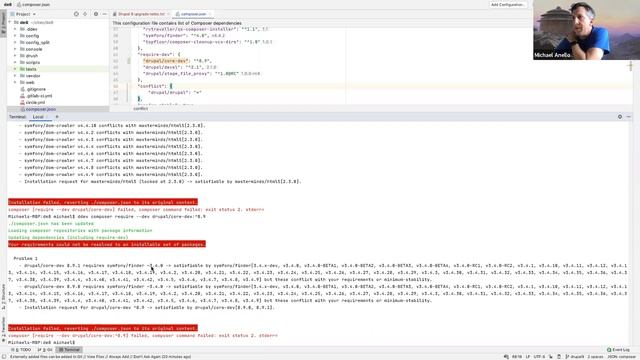
Task: Click the tool windows toggle icon in status bar corner
Action: [x=4, y=357]
